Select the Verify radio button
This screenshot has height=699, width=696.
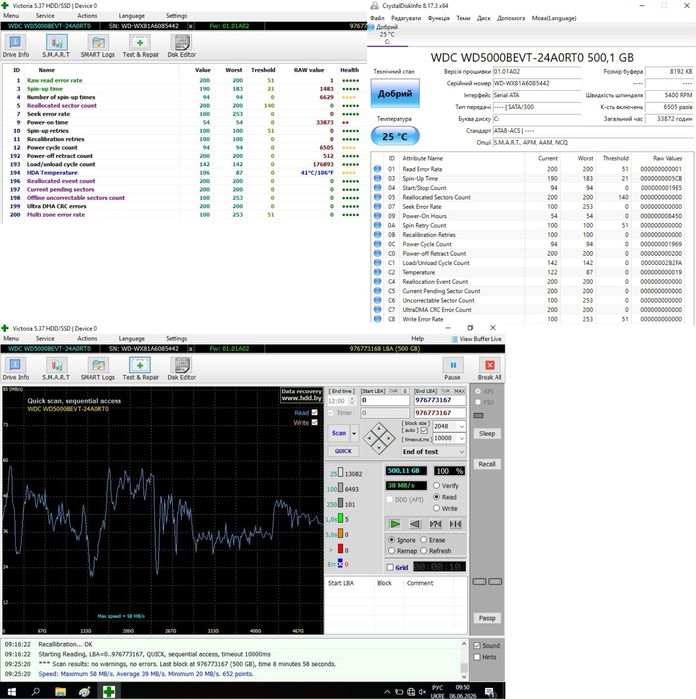pyautogui.click(x=437, y=485)
